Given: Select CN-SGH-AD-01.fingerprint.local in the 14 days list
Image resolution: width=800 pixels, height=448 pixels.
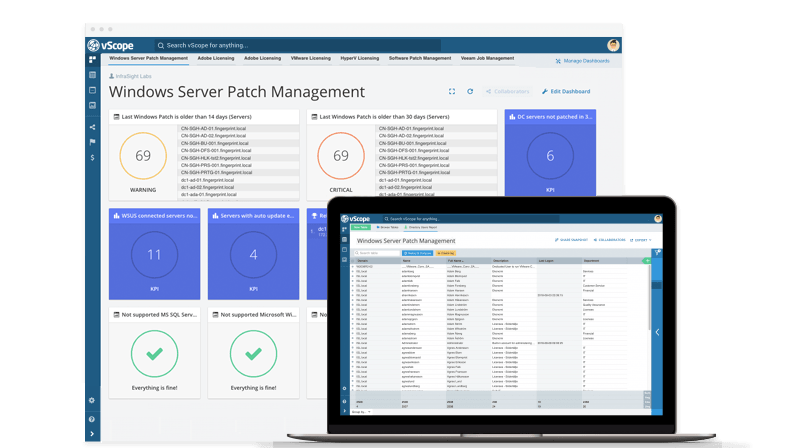Looking at the screenshot, I should coord(238,129).
